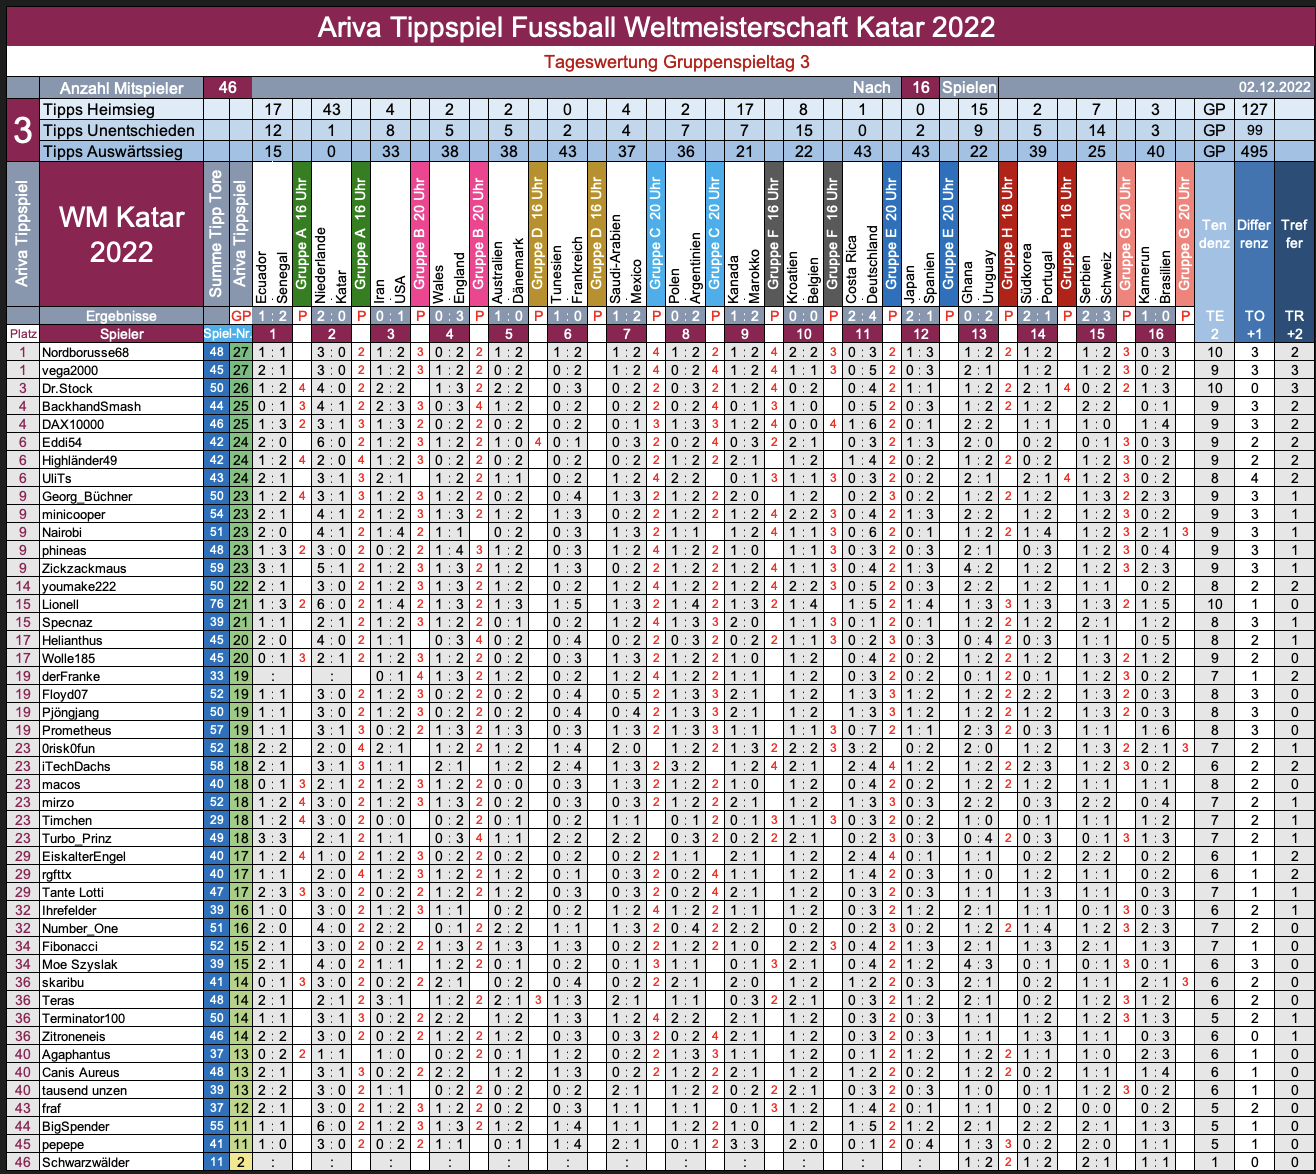This screenshot has height=1174, width=1316.
Task: Select the Tunesien Frankreich match header
Action: [566, 234]
